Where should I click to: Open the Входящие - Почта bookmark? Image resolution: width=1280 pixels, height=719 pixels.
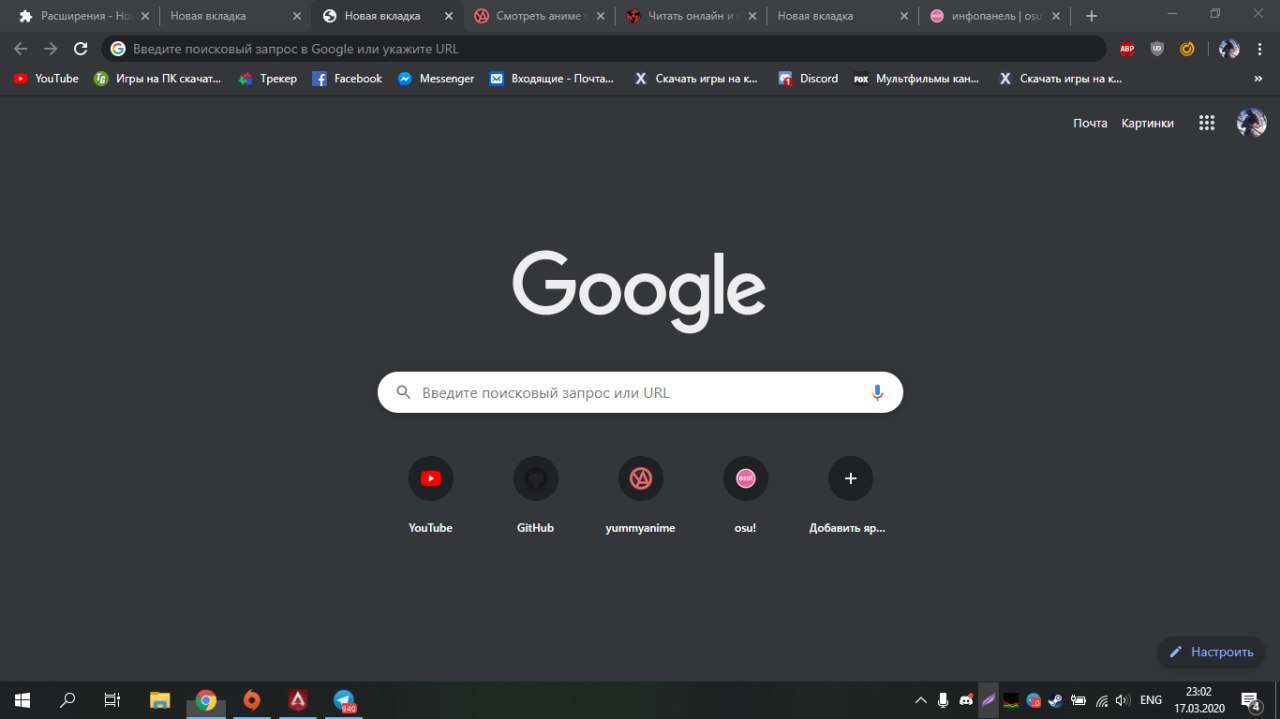pos(552,79)
